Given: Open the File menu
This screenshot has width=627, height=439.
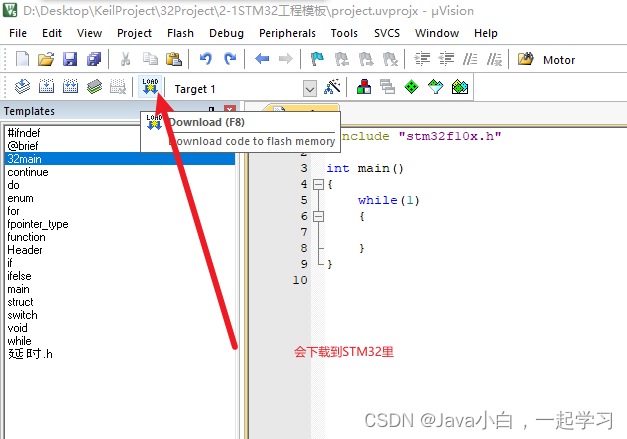Looking at the screenshot, I should coord(18,33).
